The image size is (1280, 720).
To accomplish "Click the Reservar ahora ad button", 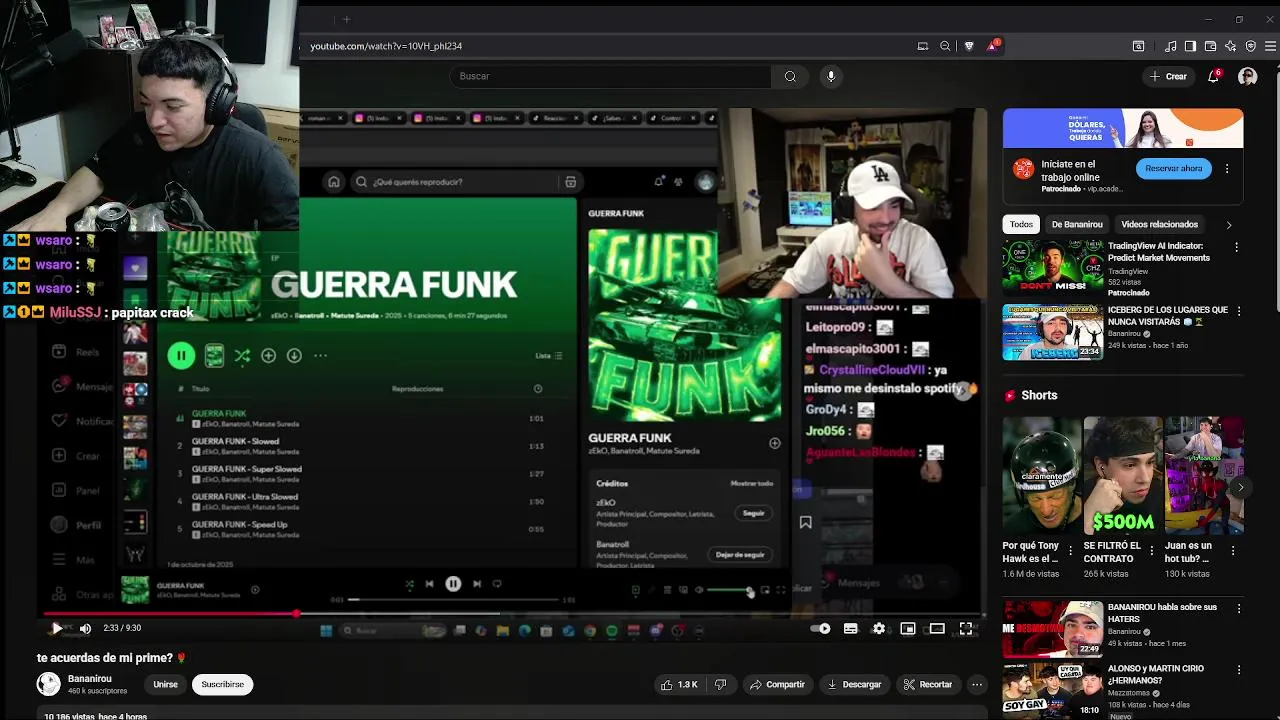I will click(x=1173, y=168).
